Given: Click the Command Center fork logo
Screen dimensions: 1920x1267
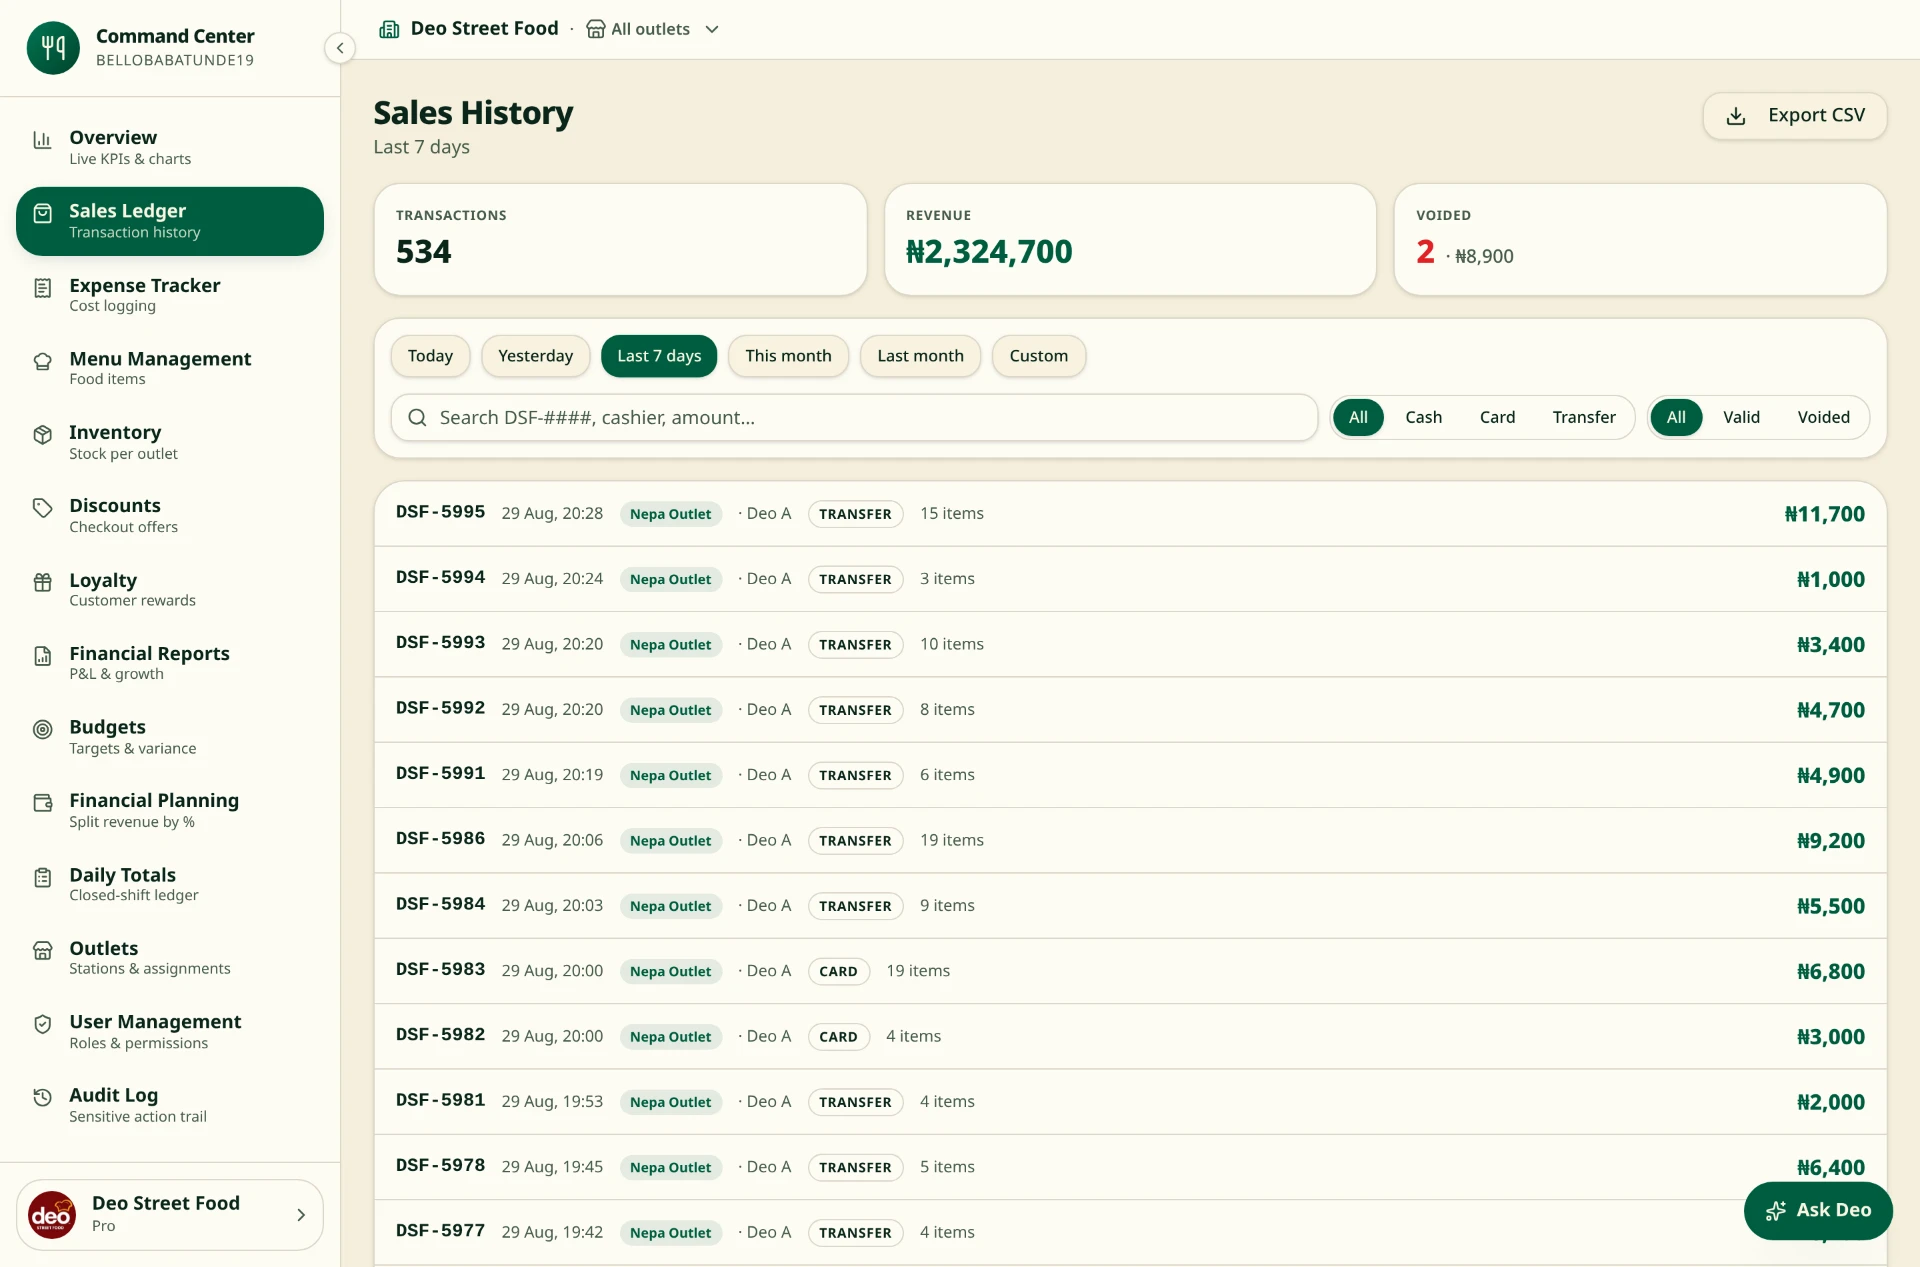Looking at the screenshot, I should tap(53, 47).
